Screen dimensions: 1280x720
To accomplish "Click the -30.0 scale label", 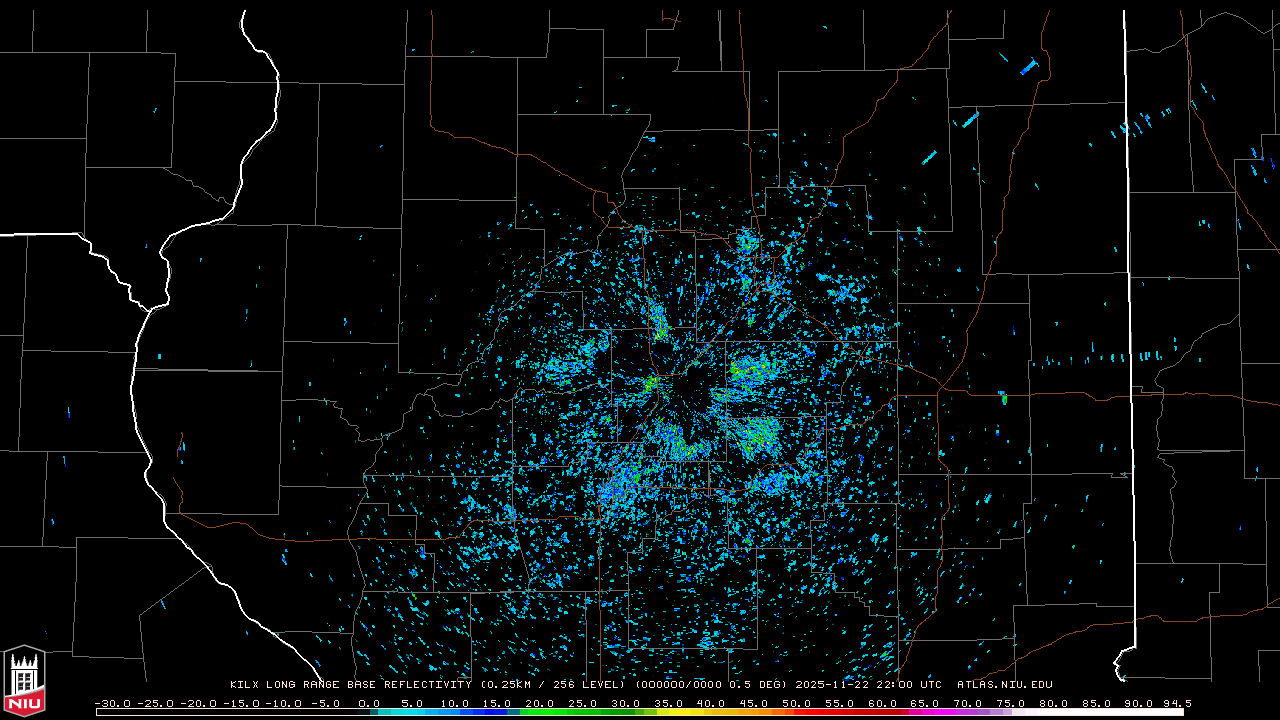I will click(x=113, y=704).
